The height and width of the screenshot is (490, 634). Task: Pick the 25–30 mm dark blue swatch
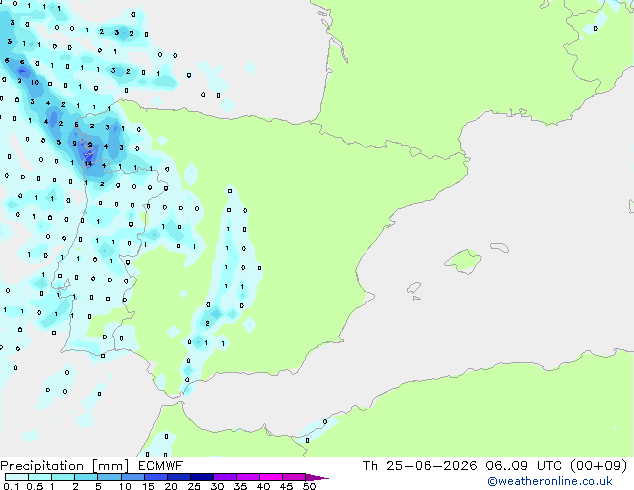point(201,477)
